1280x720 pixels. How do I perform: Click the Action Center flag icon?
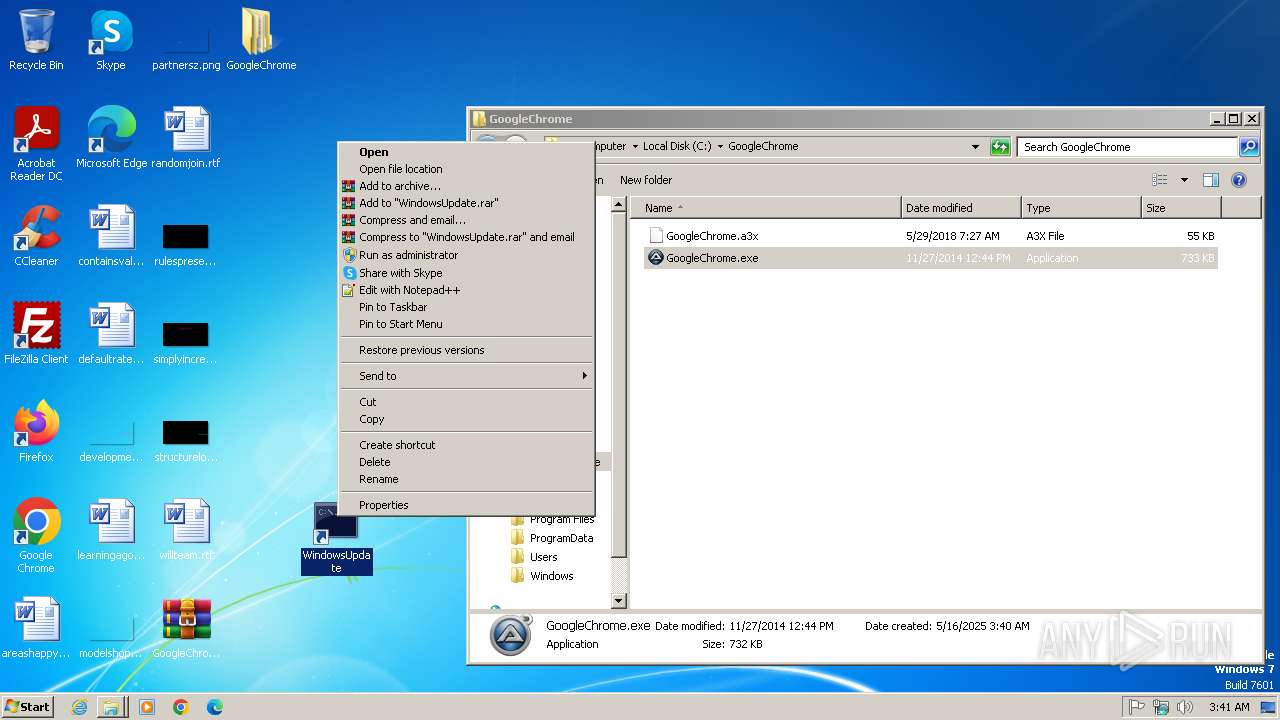pos(1136,707)
